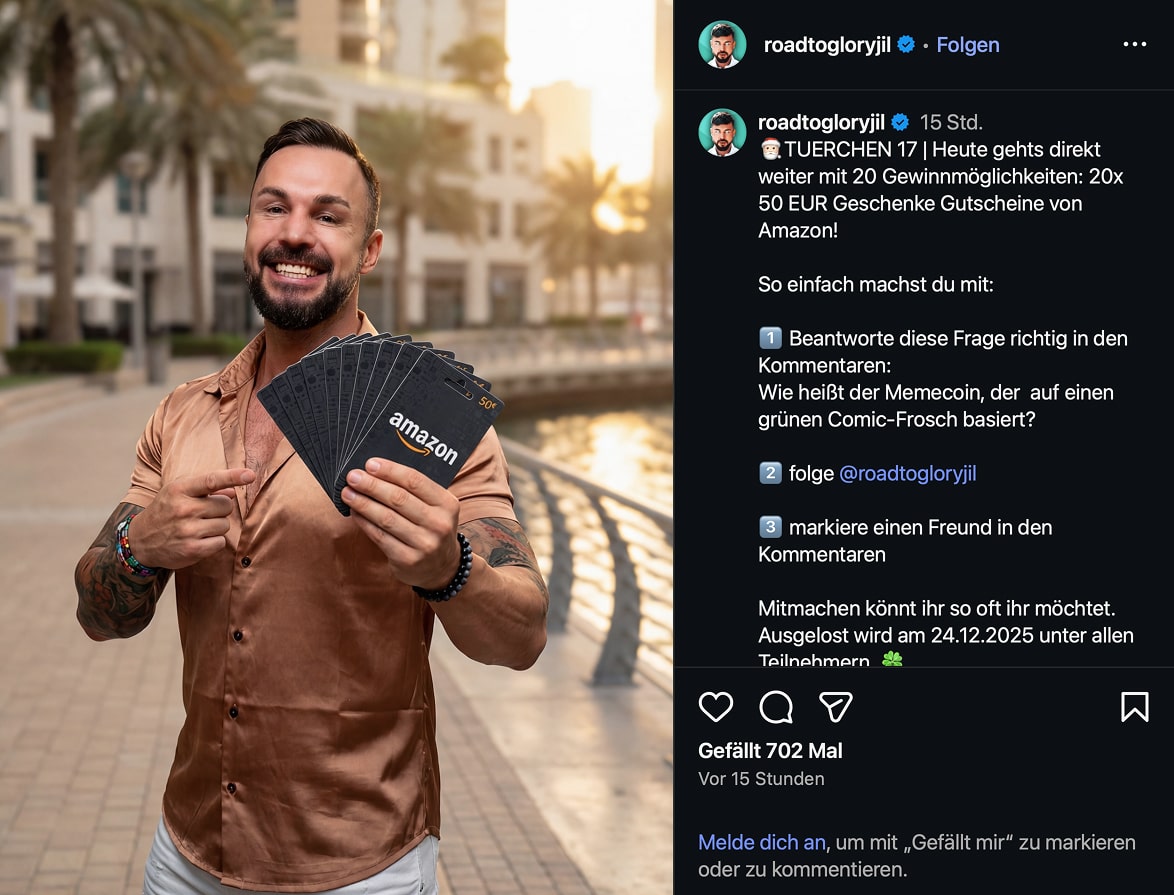Image resolution: width=1174 pixels, height=895 pixels.
Task: Click the verified badge in the header
Action: 906,44
